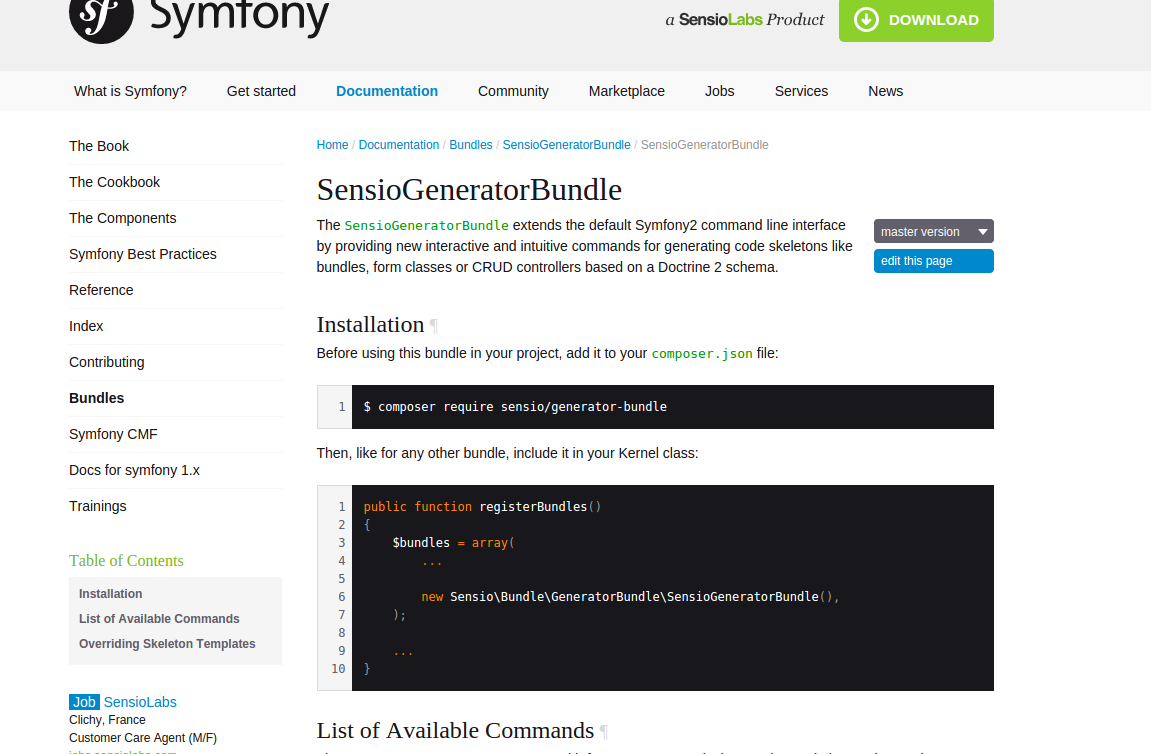Screen dimensions: 1151x754
Task: Open The Cookbook in sidebar
Action: [115, 182]
